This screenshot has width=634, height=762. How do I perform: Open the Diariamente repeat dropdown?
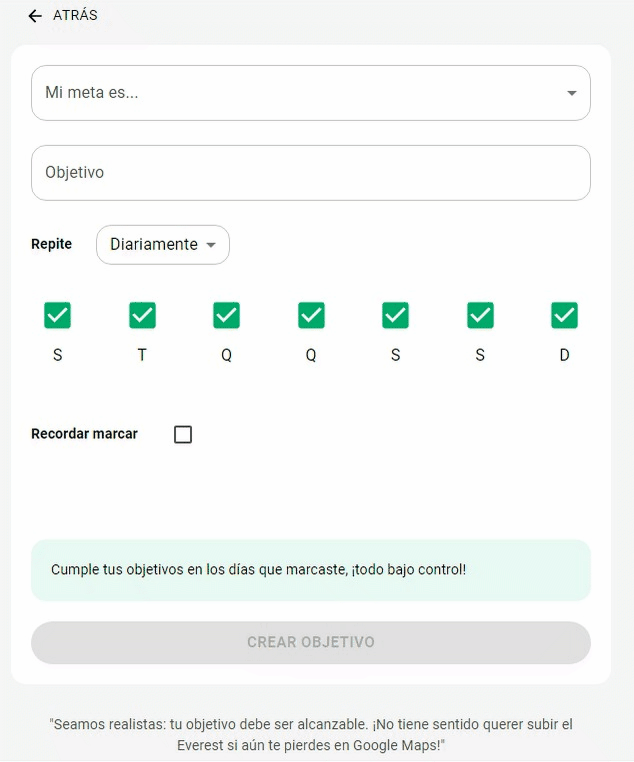coord(163,244)
